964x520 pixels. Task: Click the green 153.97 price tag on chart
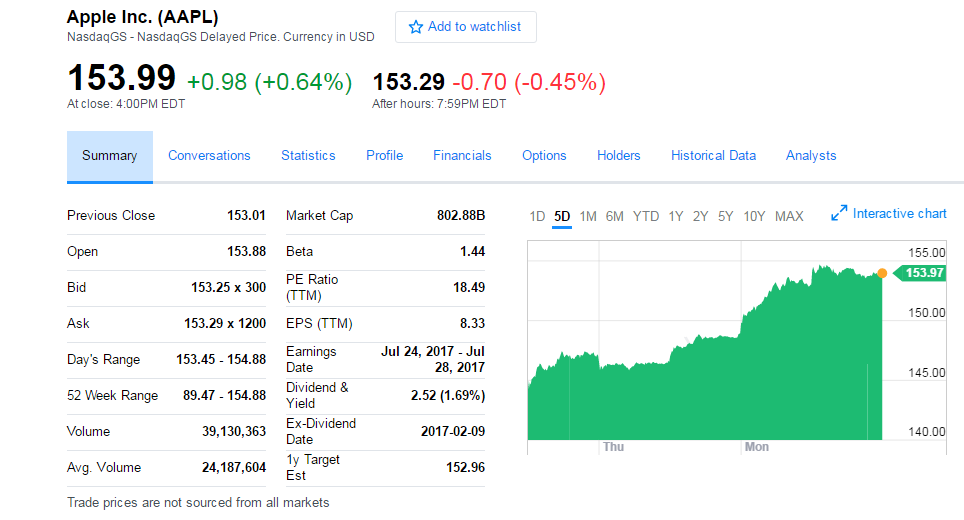(920, 273)
